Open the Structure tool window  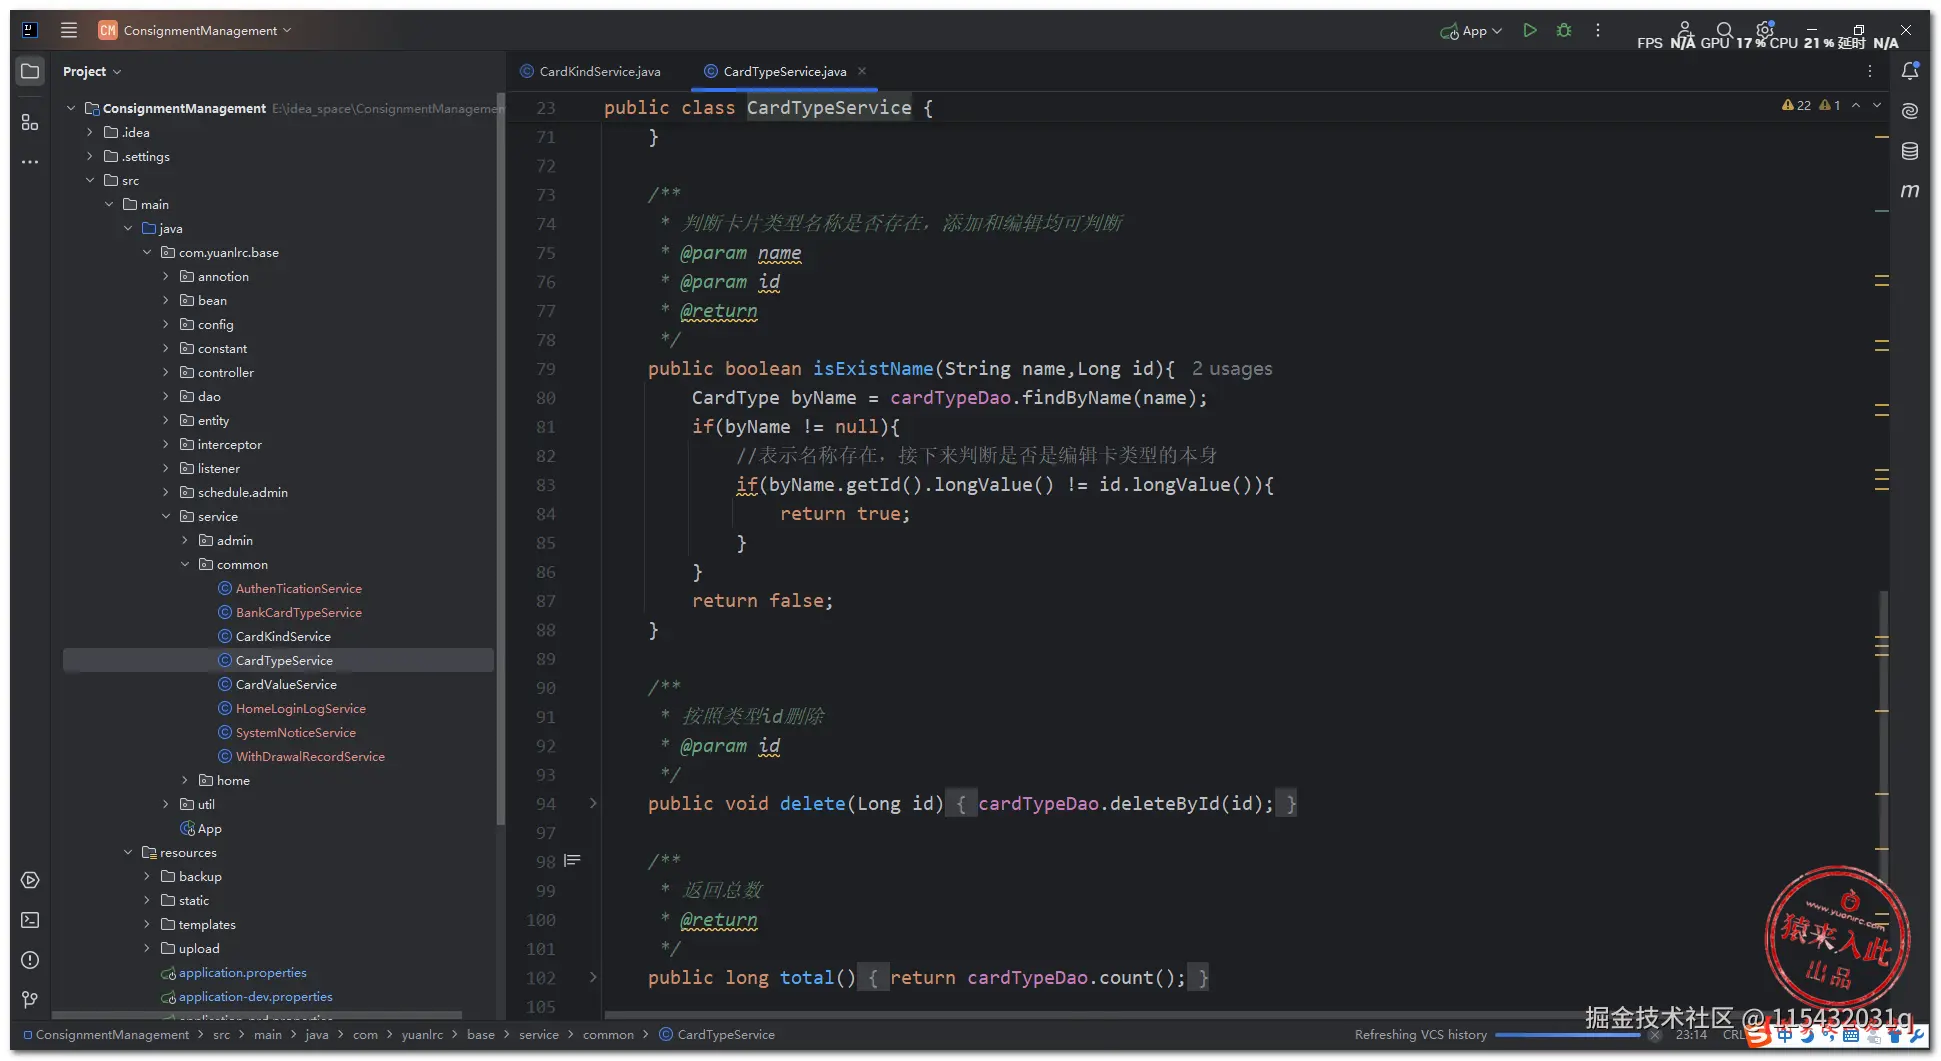coord(30,122)
